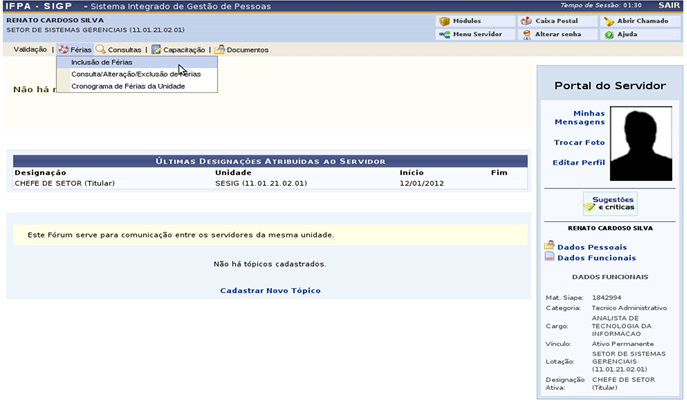Viewport: 687px width, 403px height.
Task: Click Tecnico Administrativo category value
Action: pyautogui.click(x=629, y=308)
